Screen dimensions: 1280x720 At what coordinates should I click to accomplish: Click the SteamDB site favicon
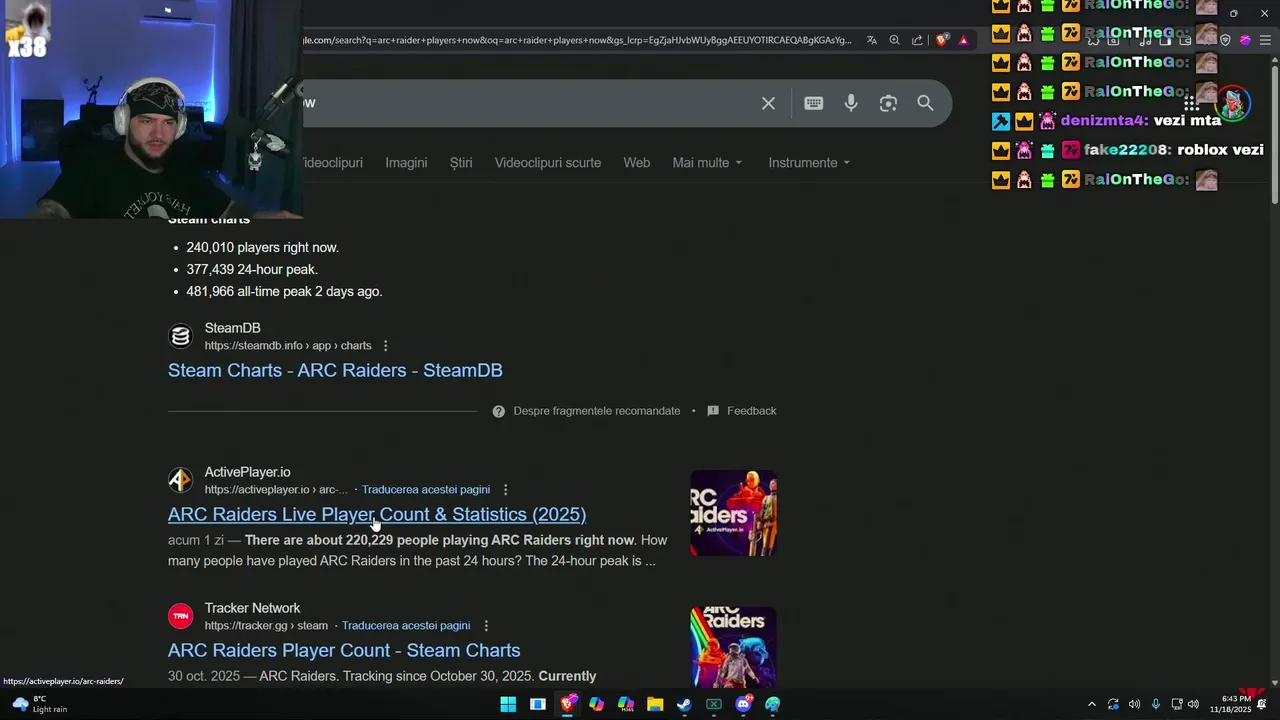coord(180,337)
